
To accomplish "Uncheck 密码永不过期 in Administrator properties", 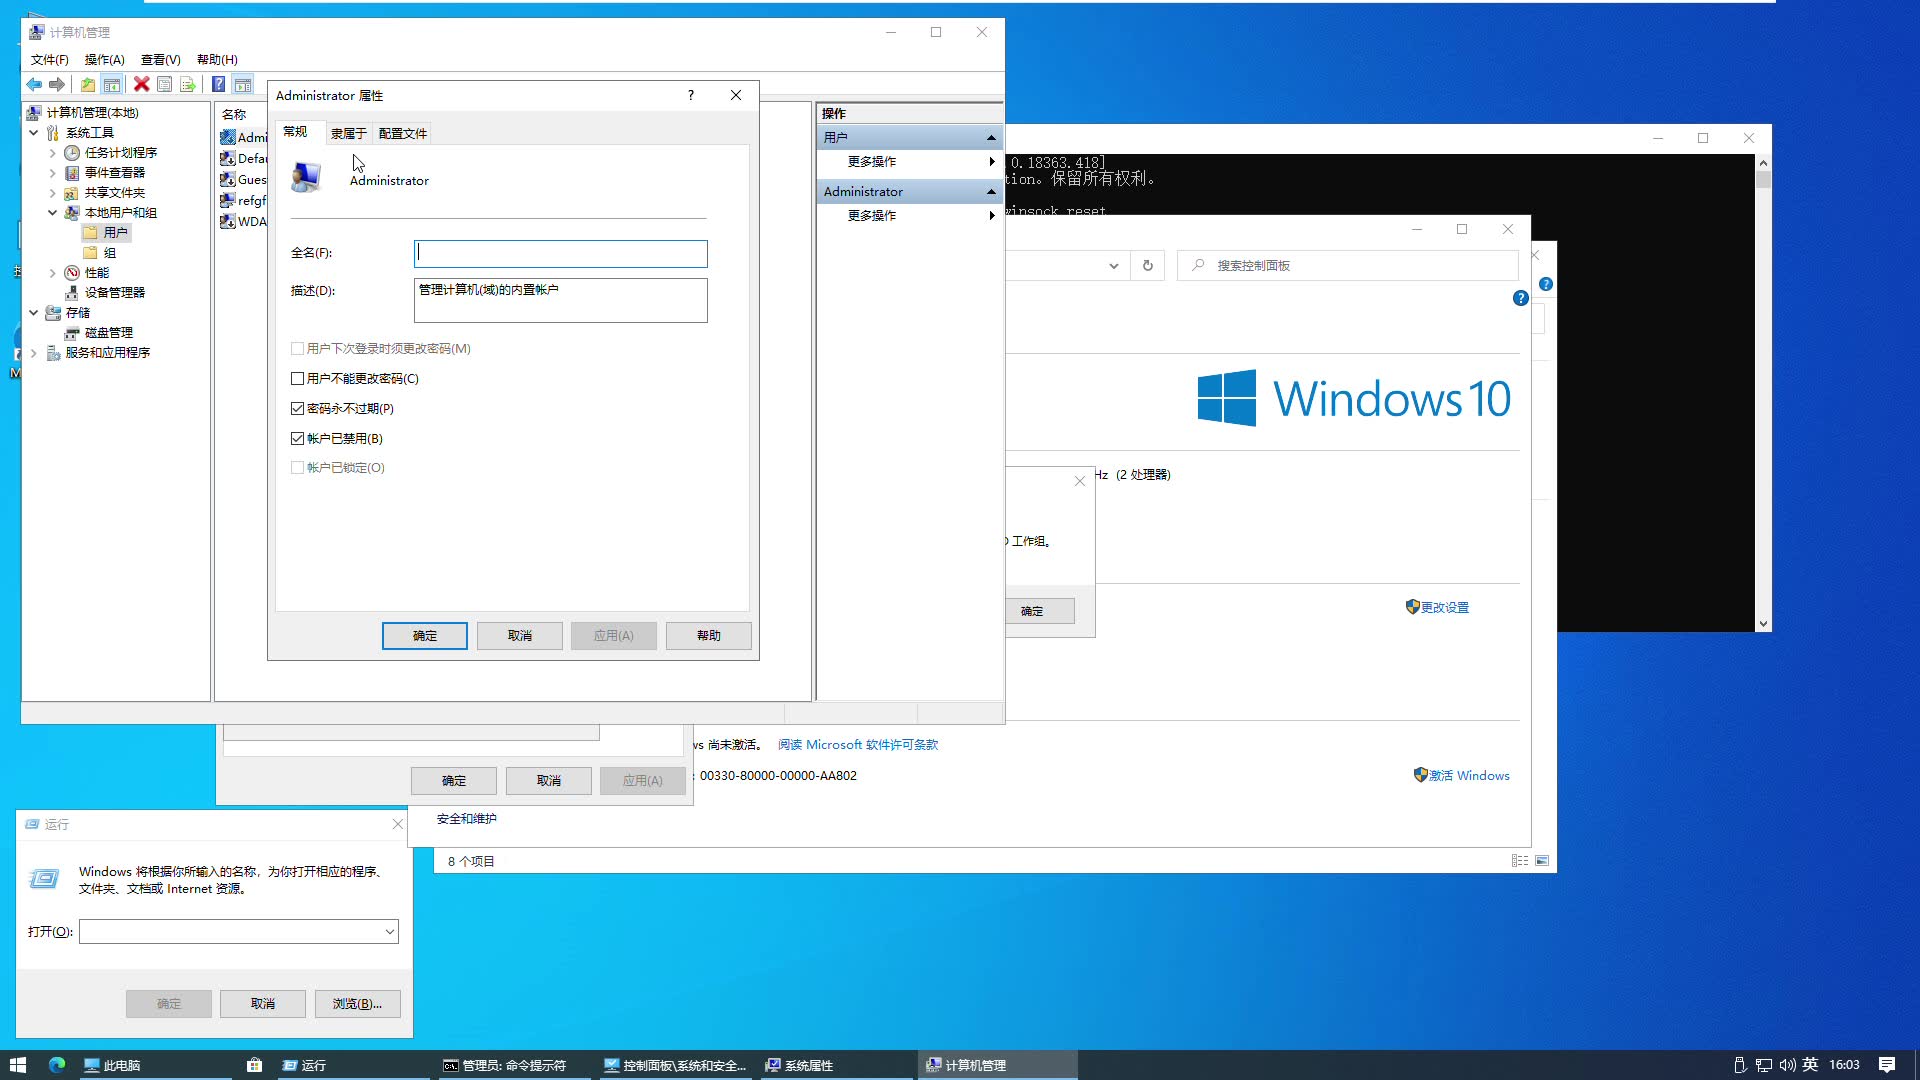I will [297, 408].
